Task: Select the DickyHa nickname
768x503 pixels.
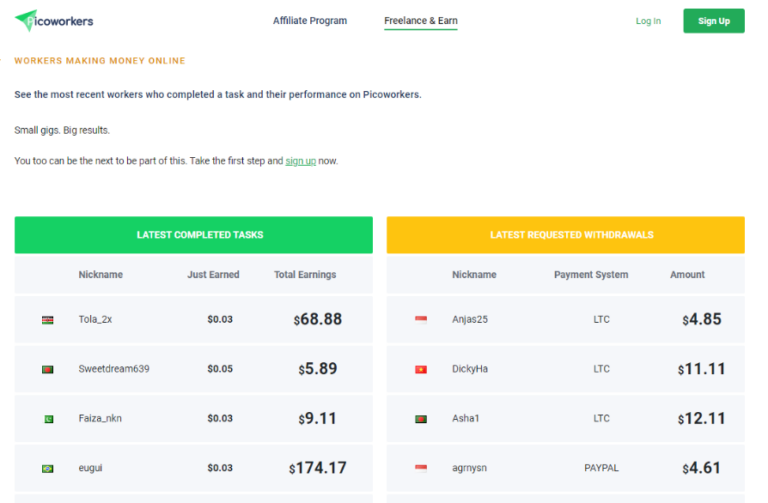Action: (470, 369)
